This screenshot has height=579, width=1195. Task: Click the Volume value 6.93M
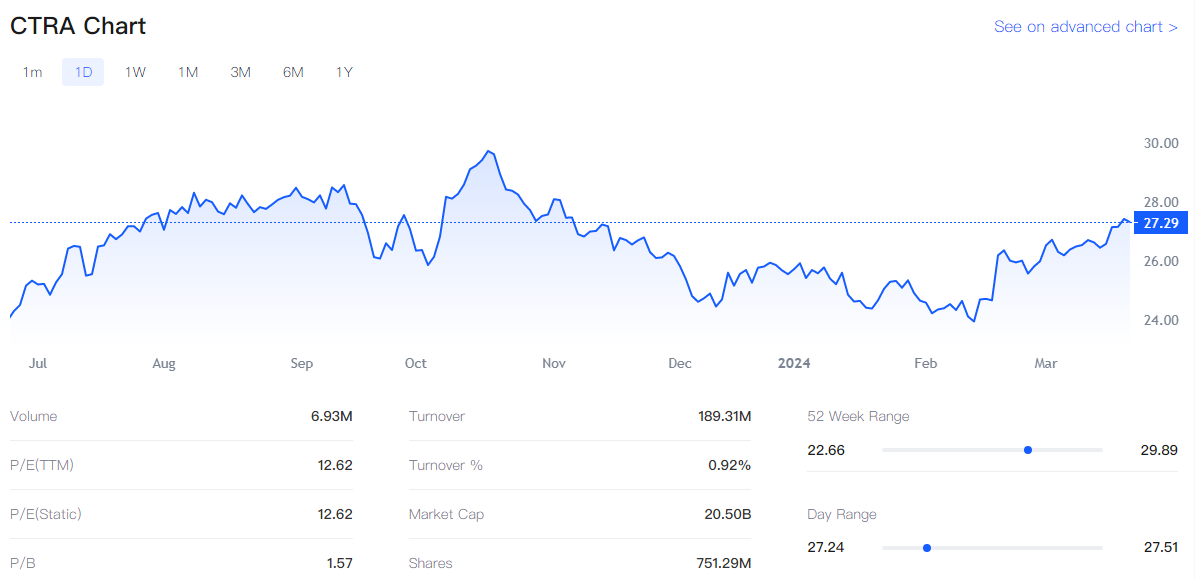pyautogui.click(x=332, y=416)
